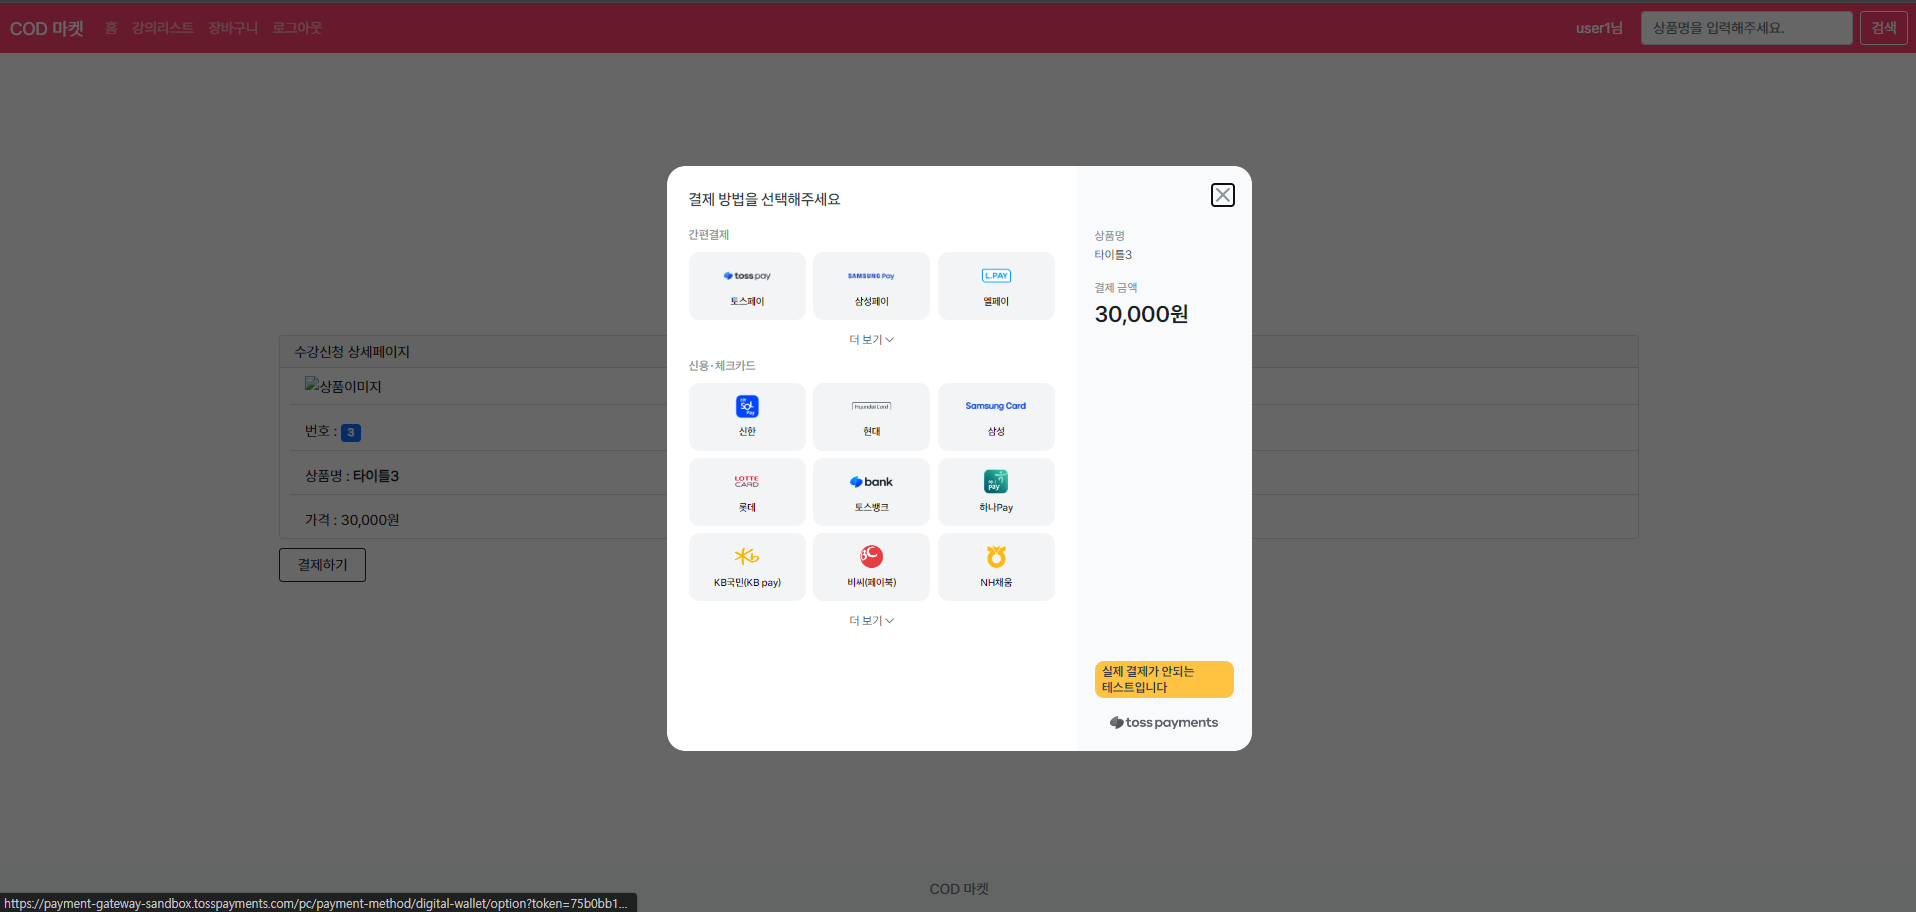Click the user1님 label
The width and height of the screenshot is (1916, 912).
point(1599,28)
